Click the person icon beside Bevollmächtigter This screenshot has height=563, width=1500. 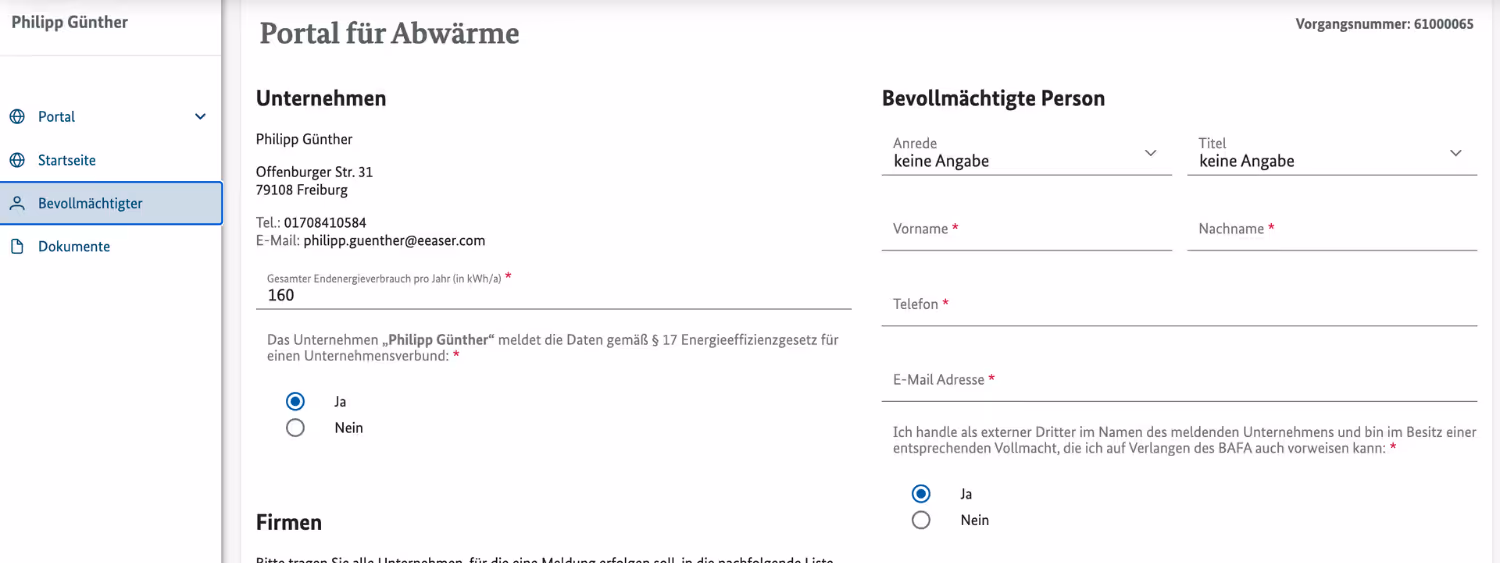pyautogui.click(x=17, y=203)
